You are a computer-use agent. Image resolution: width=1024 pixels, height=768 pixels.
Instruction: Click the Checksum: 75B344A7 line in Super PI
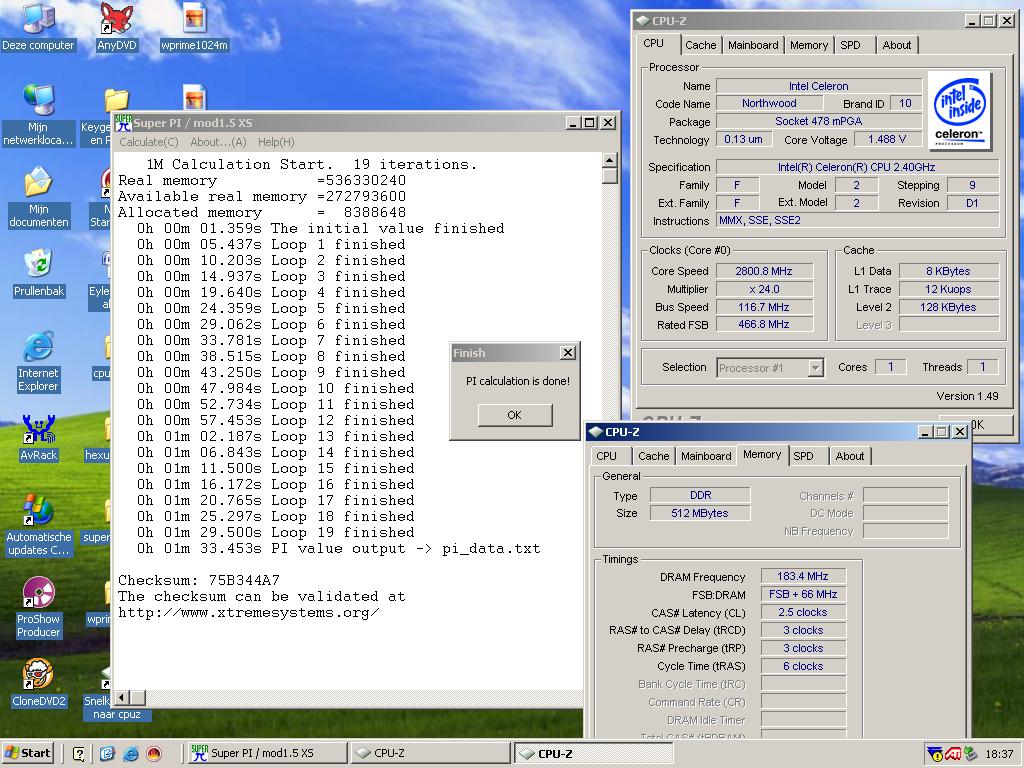point(199,580)
